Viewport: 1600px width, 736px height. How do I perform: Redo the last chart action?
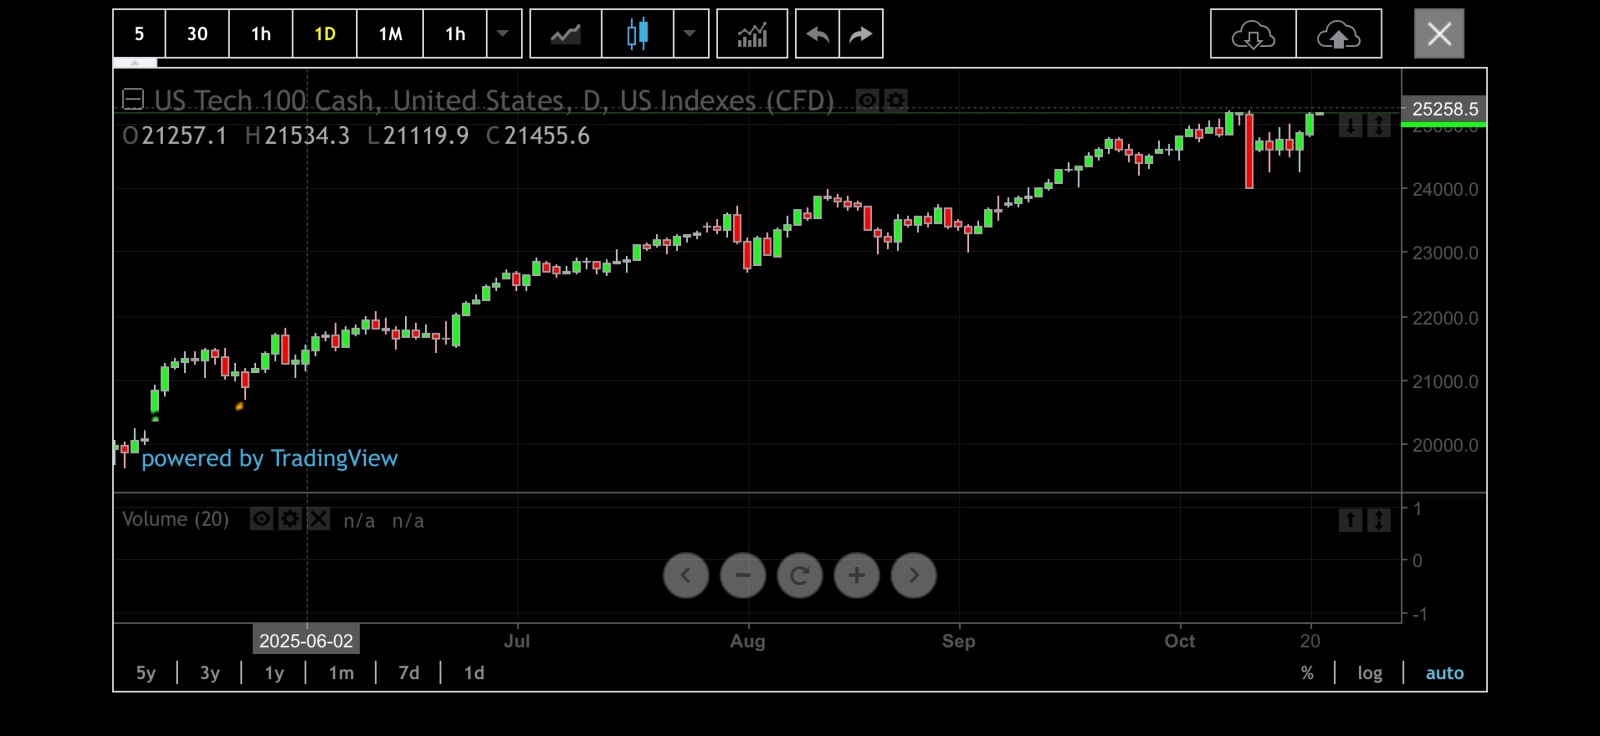click(x=861, y=34)
